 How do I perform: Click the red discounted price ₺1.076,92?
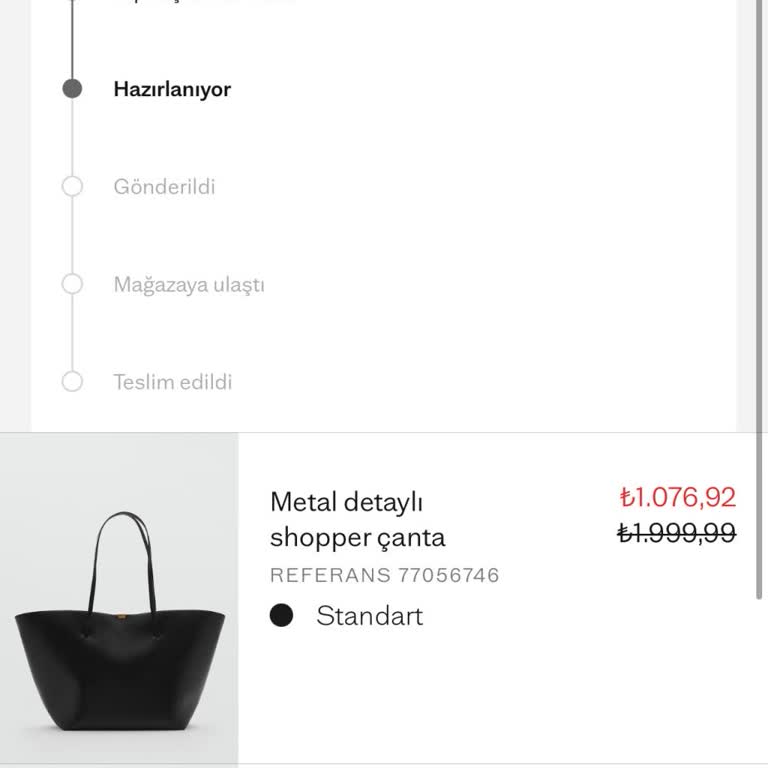[677, 497]
